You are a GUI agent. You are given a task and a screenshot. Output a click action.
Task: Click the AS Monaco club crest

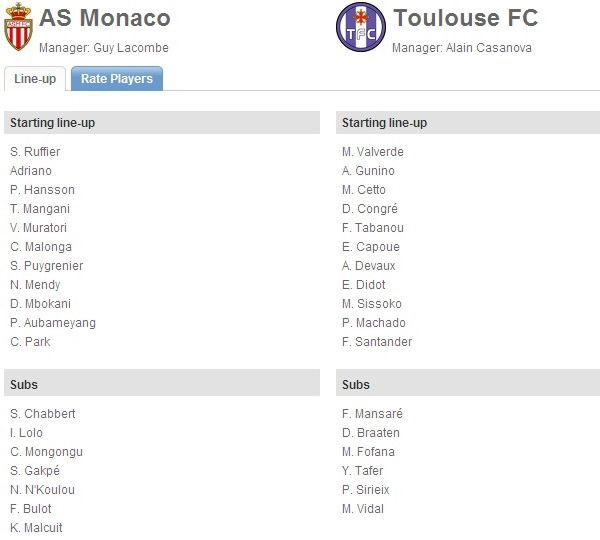18,27
